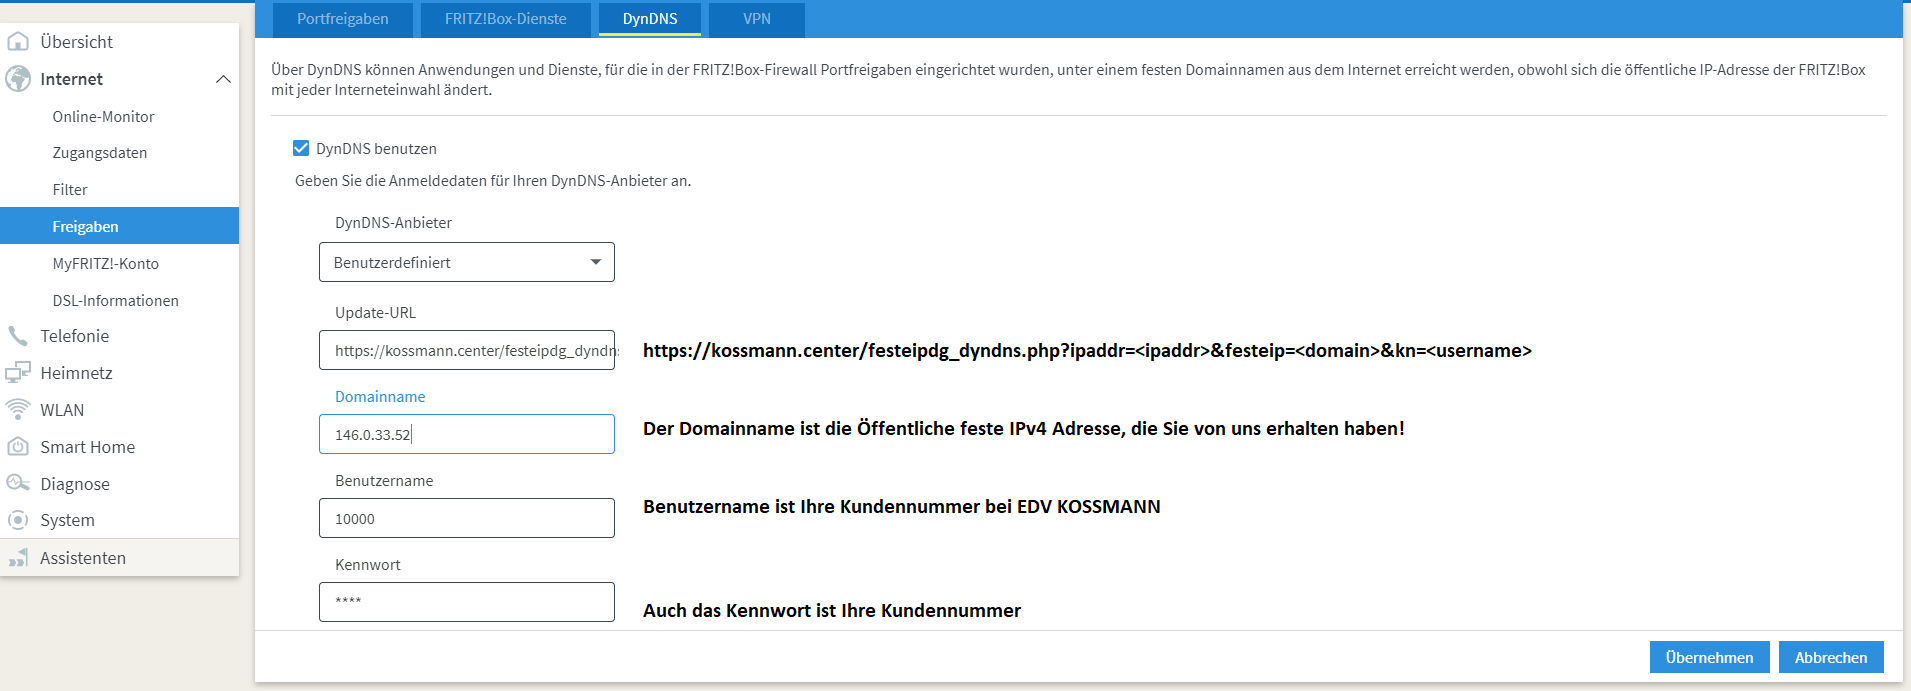Click the 'DynDNS benutzen' label text

coord(376,149)
